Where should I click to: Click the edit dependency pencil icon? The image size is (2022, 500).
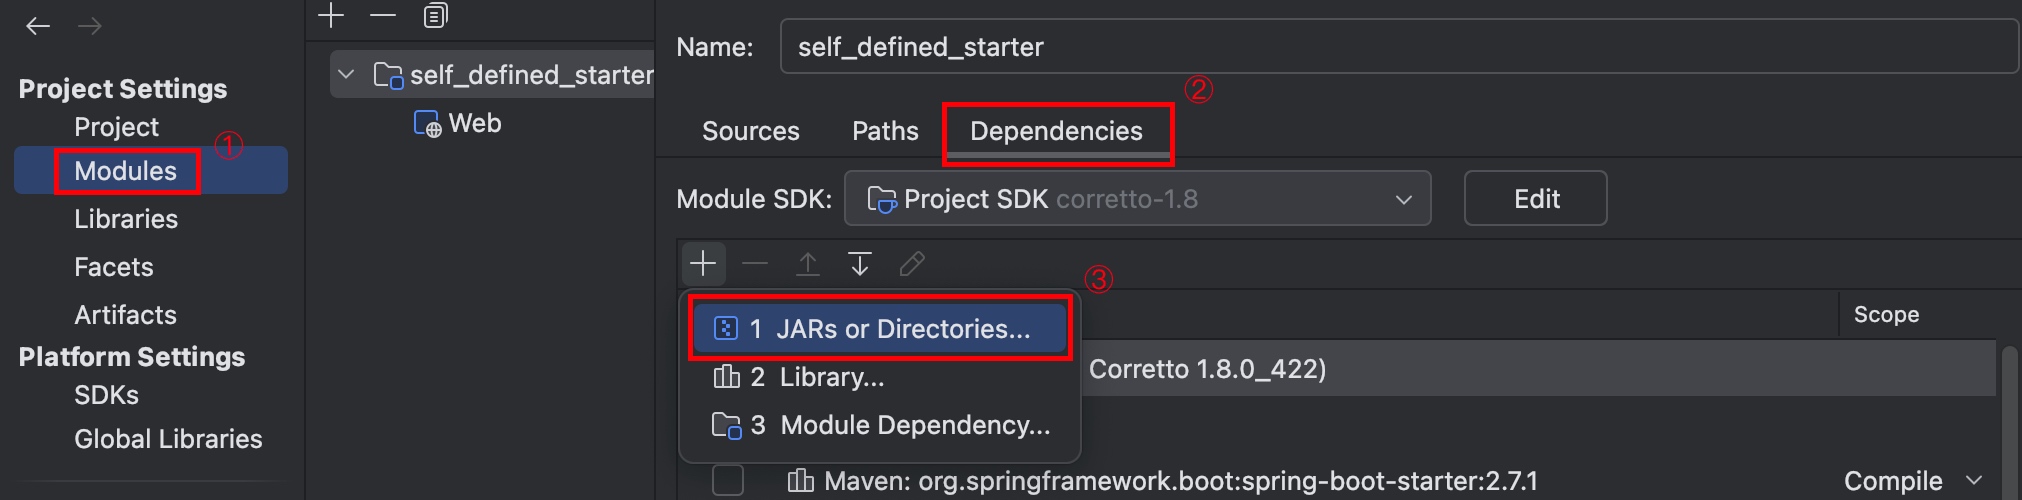[911, 263]
